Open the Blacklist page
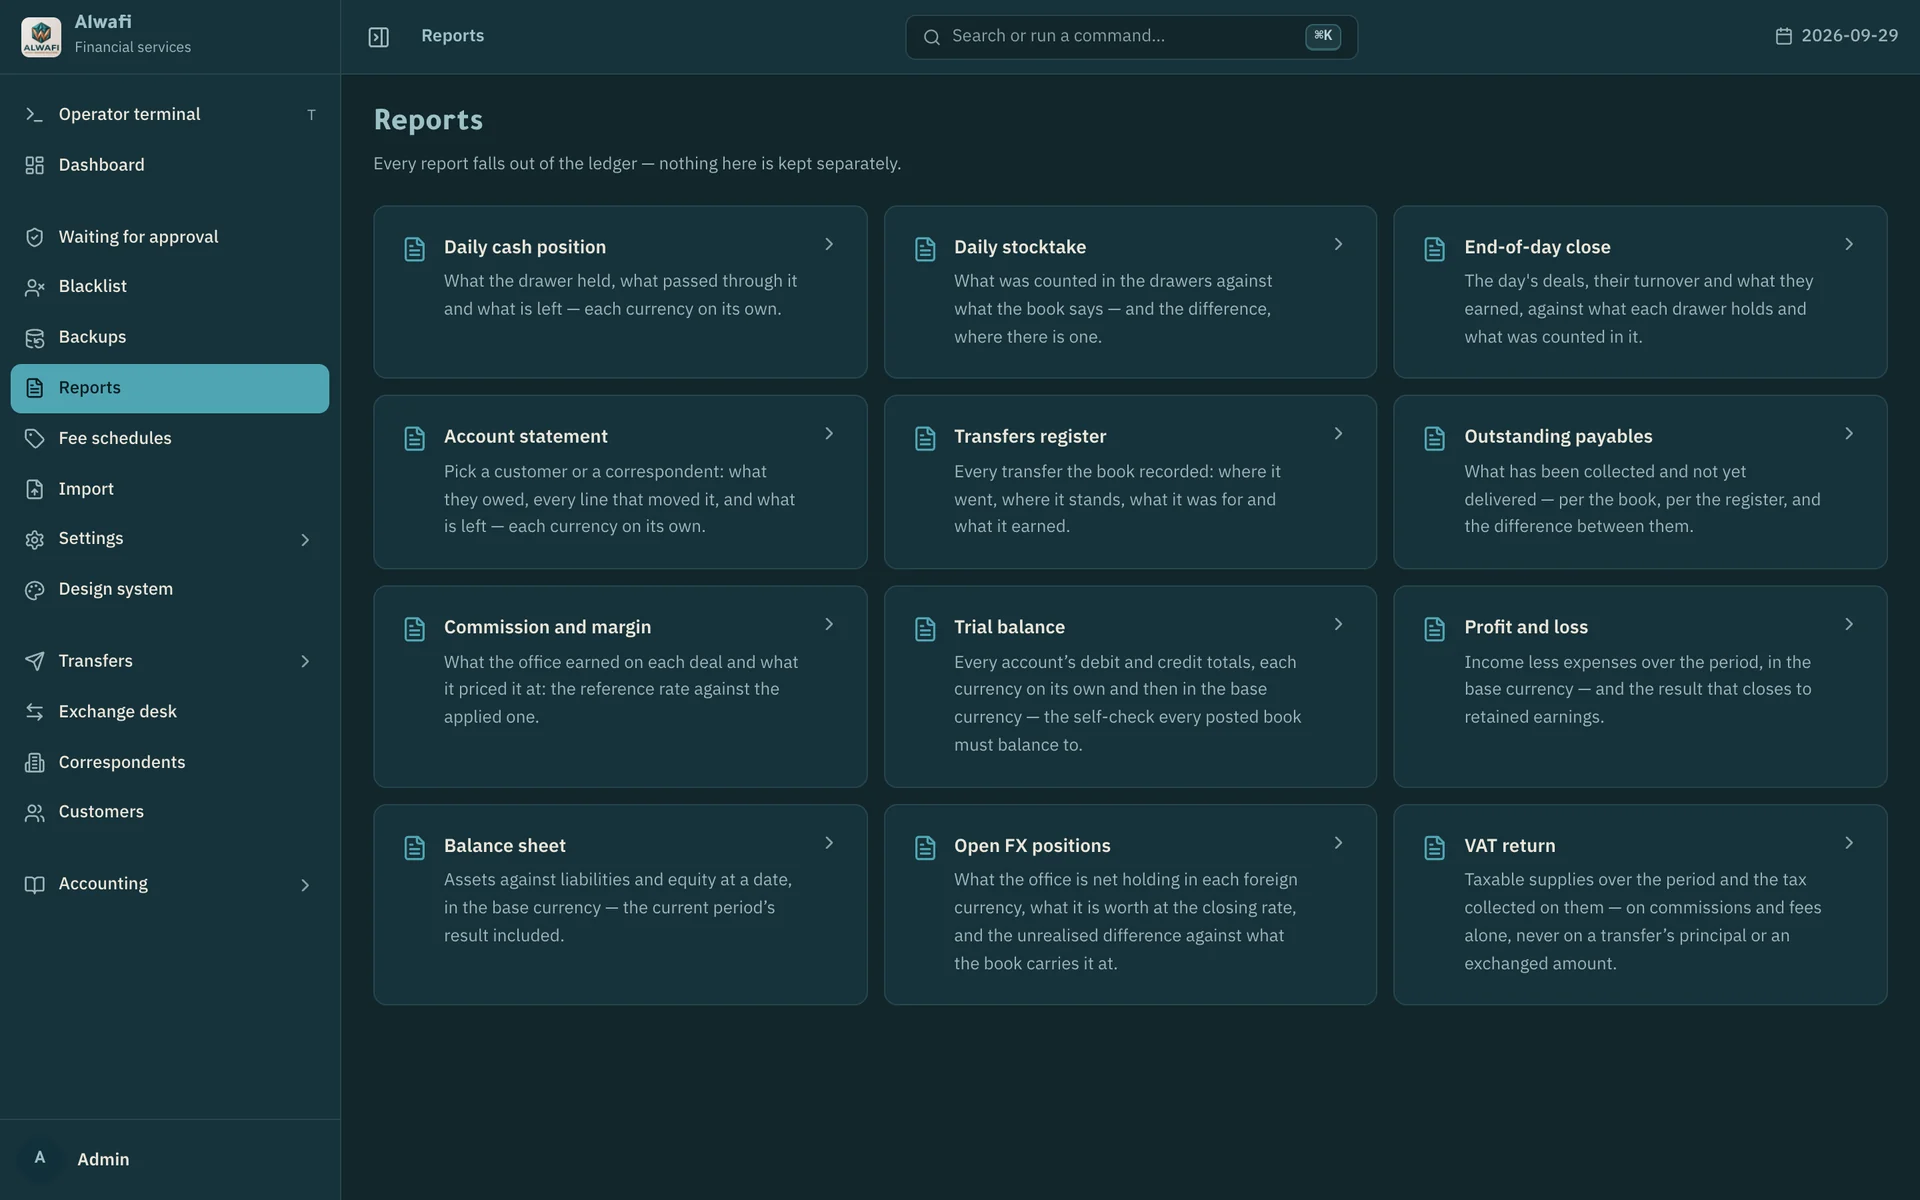 click(170, 287)
